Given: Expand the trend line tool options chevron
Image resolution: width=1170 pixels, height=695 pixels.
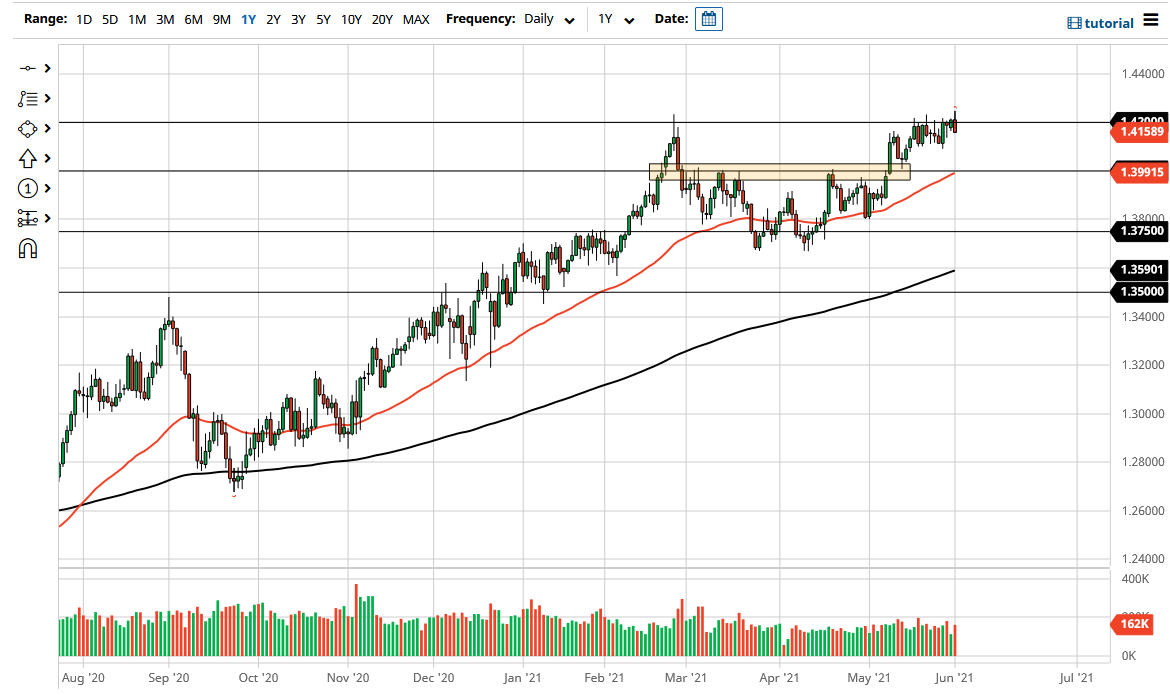Looking at the screenshot, I should click(x=47, y=68).
